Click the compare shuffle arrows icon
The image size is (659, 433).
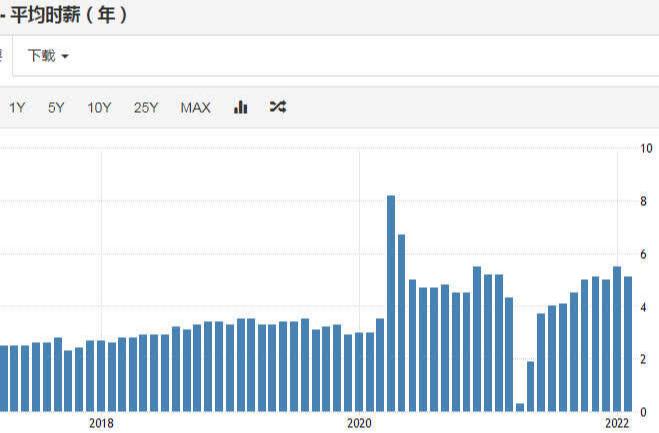pos(278,108)
